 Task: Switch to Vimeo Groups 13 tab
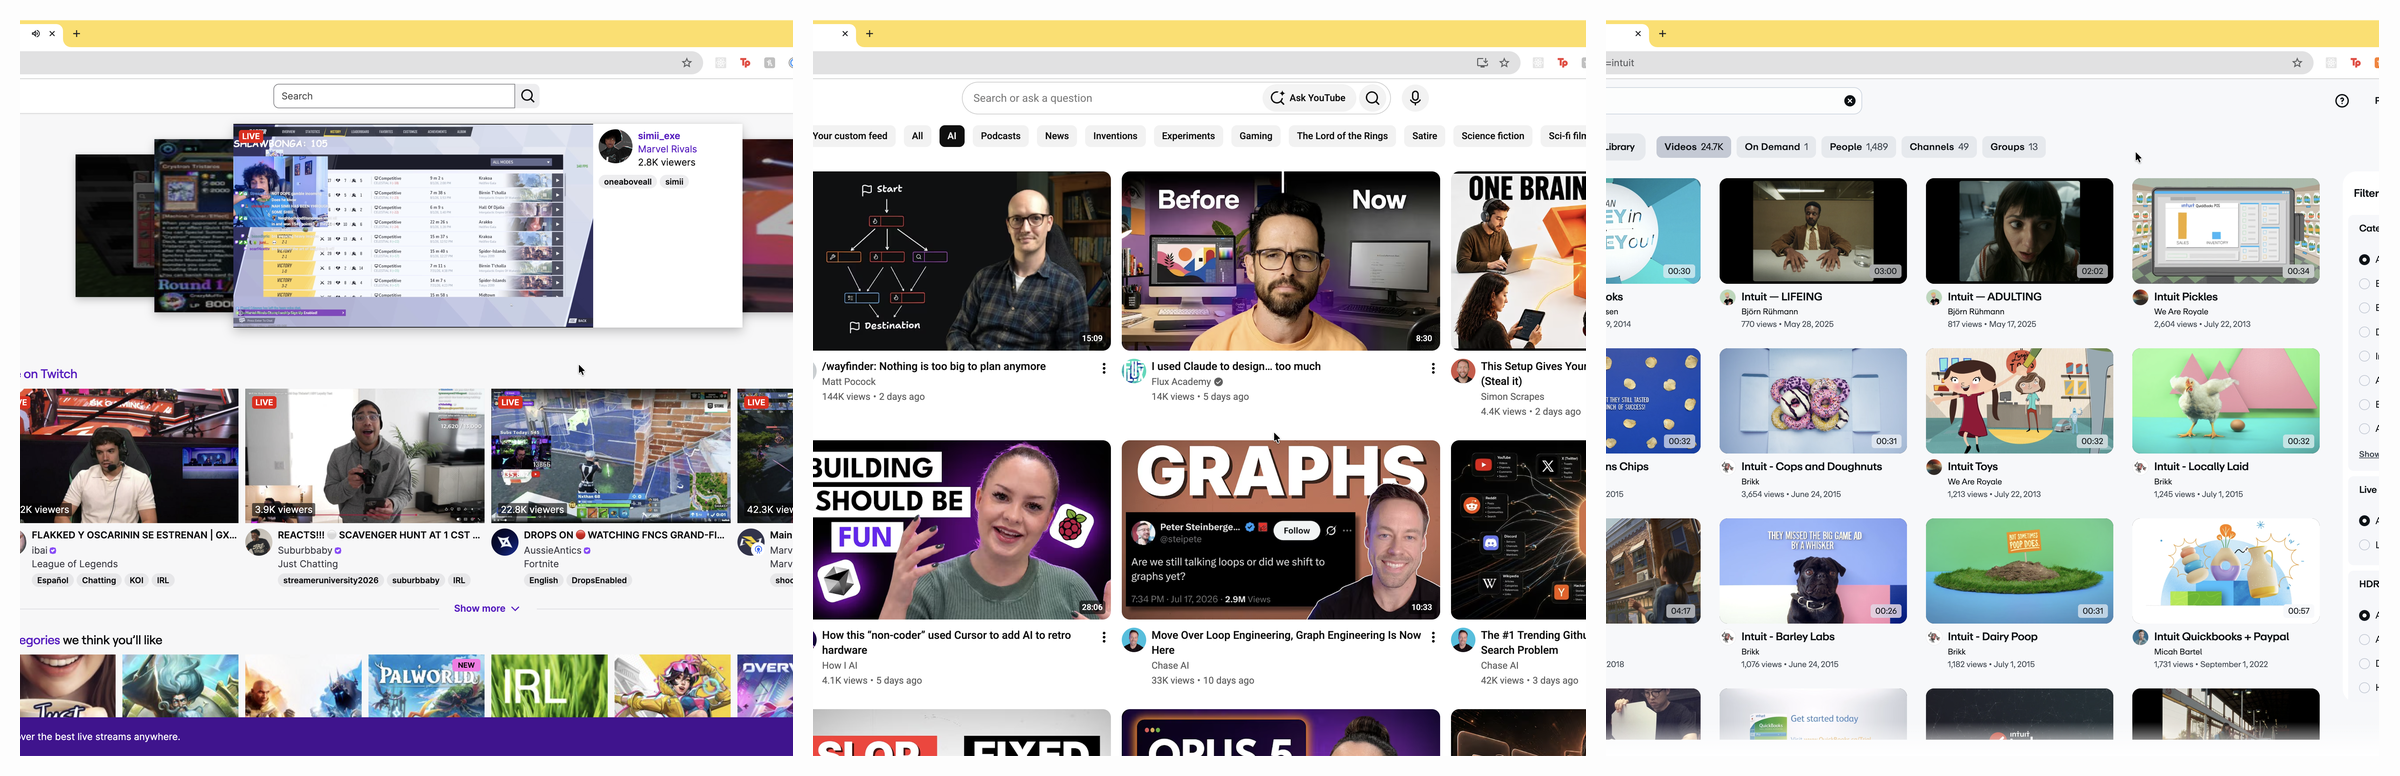tap(2014, 147)
